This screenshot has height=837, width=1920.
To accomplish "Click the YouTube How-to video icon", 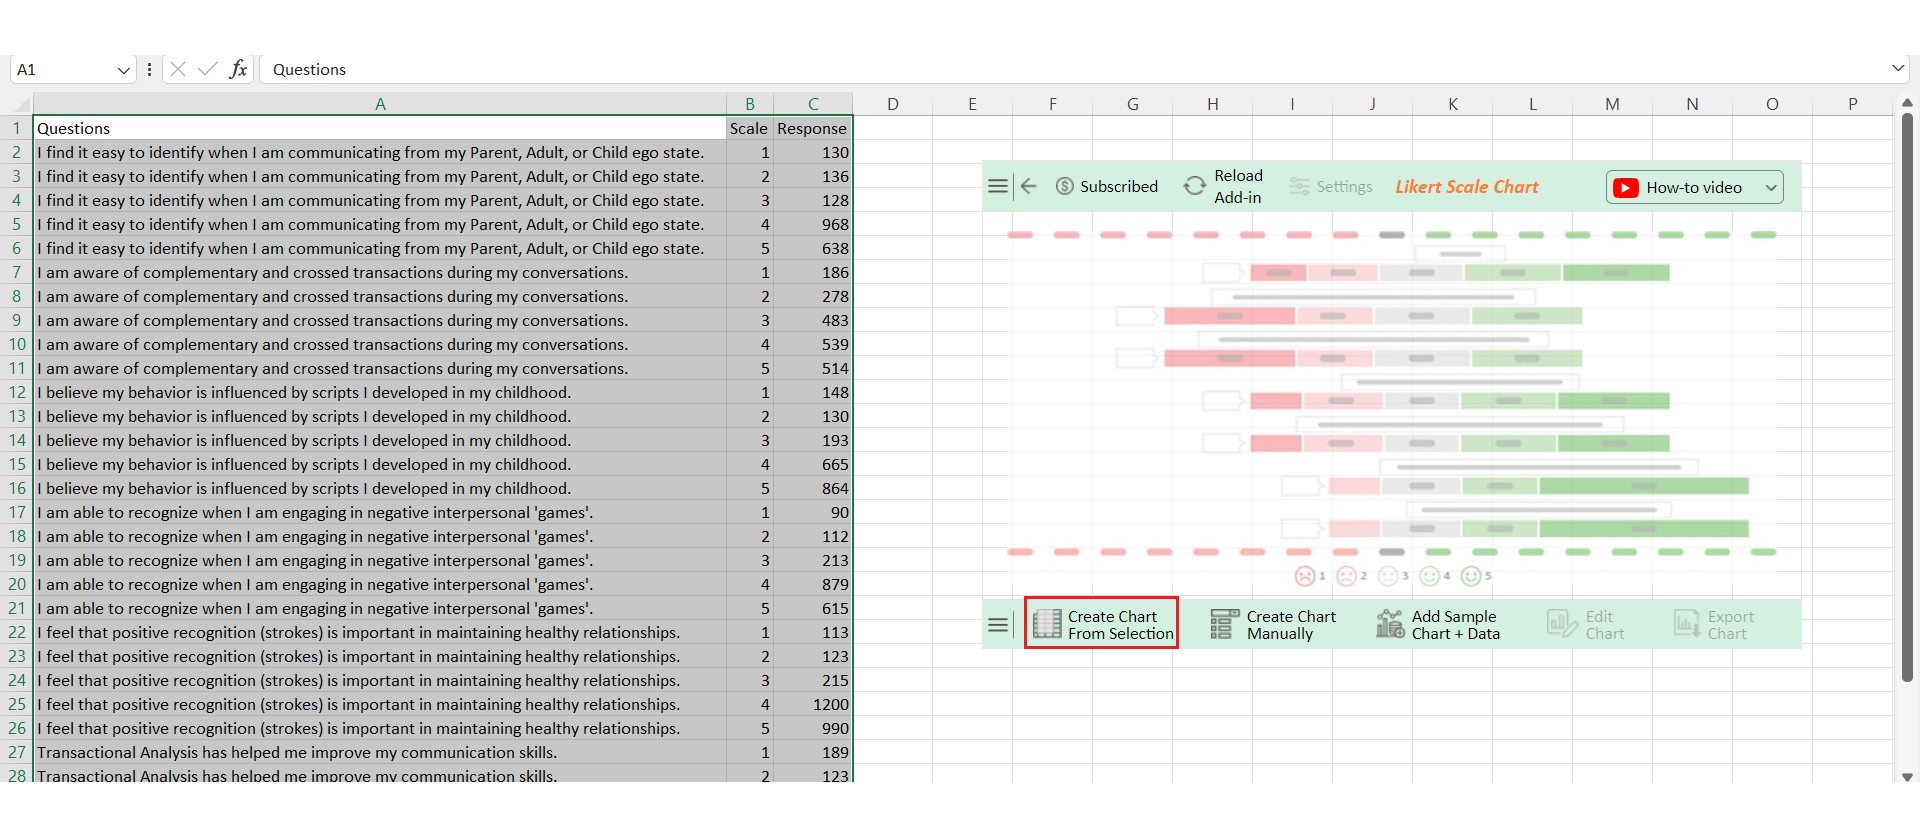I will pos(1625,188).
